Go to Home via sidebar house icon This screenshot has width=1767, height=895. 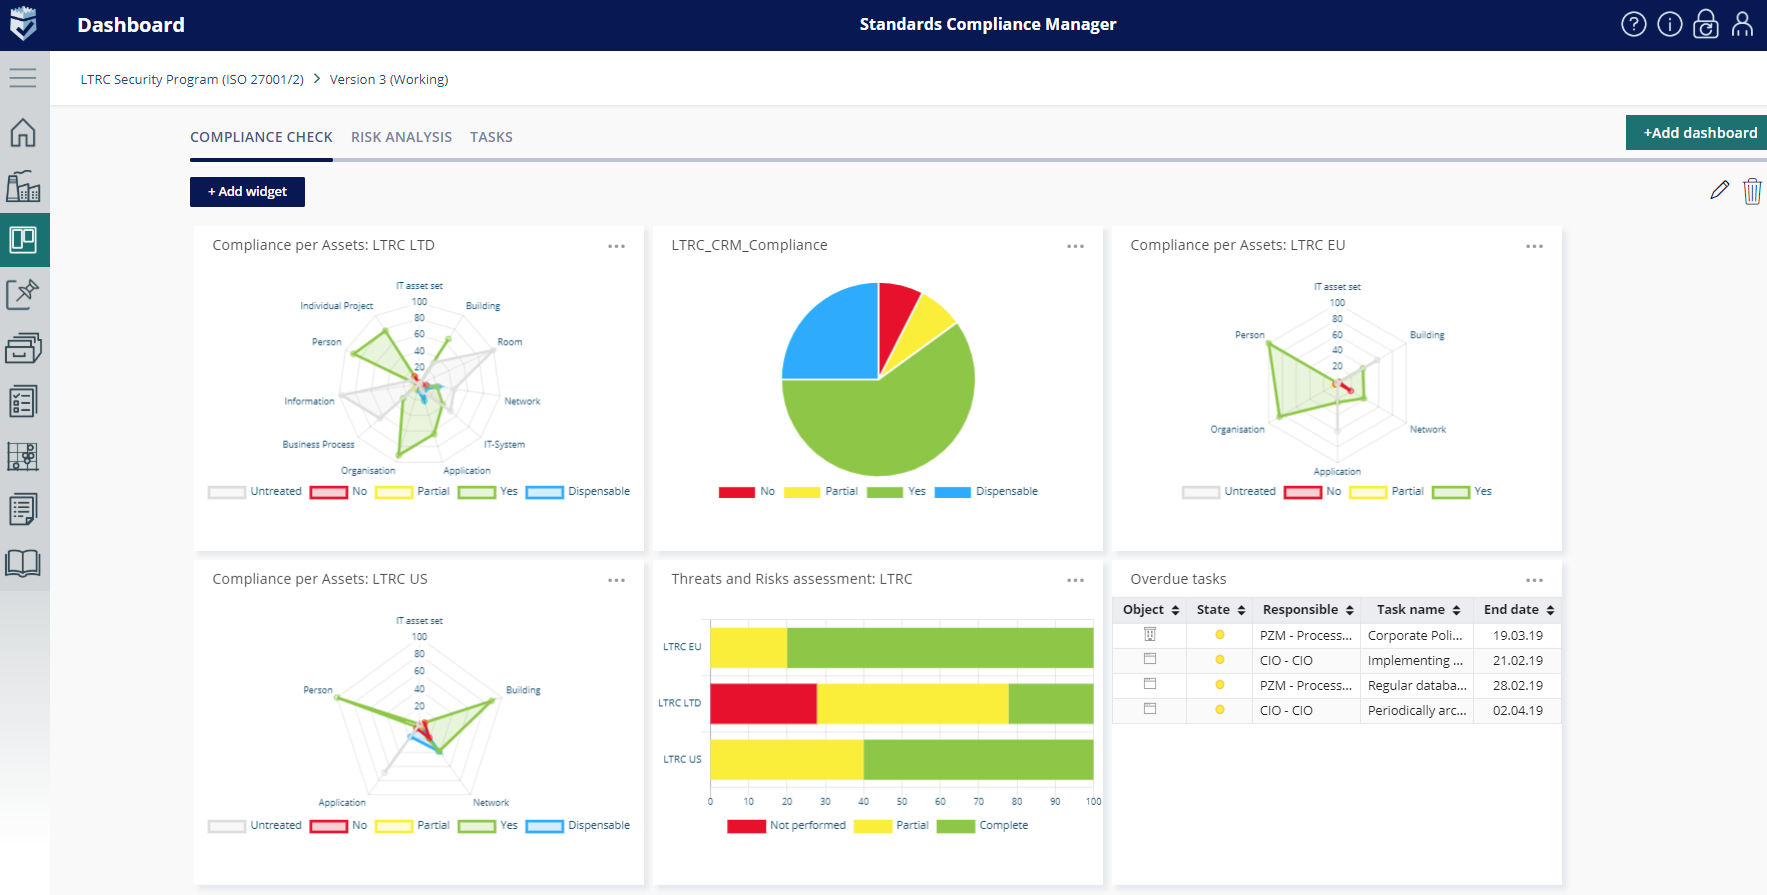click(23, 132)
